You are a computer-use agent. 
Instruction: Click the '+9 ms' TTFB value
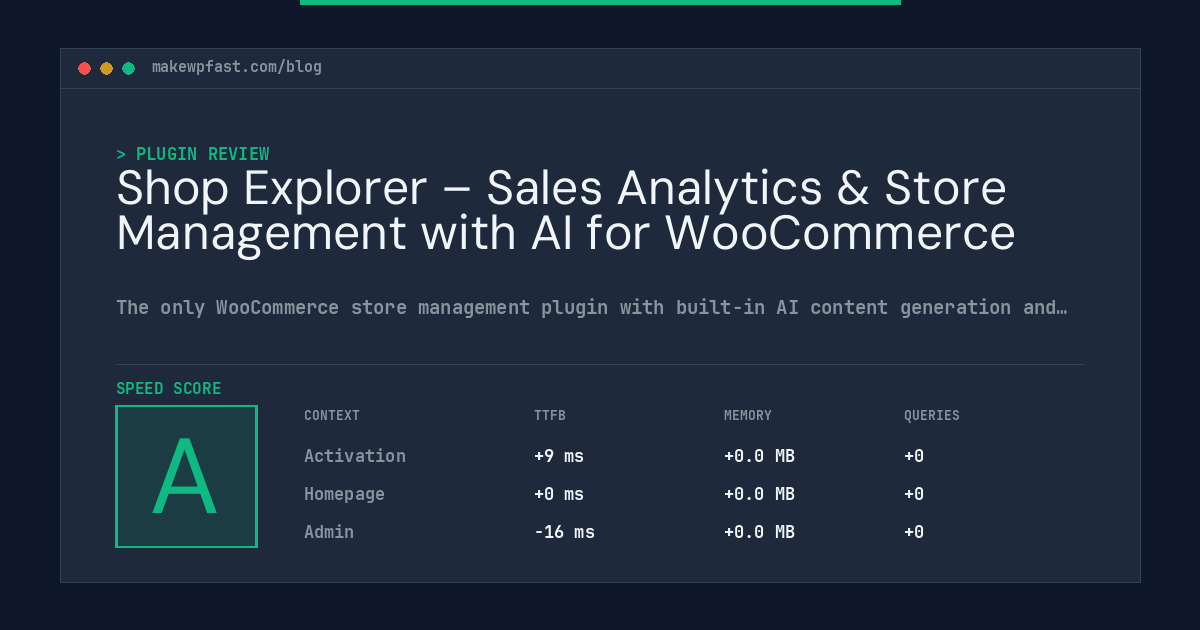pos(559,456)
